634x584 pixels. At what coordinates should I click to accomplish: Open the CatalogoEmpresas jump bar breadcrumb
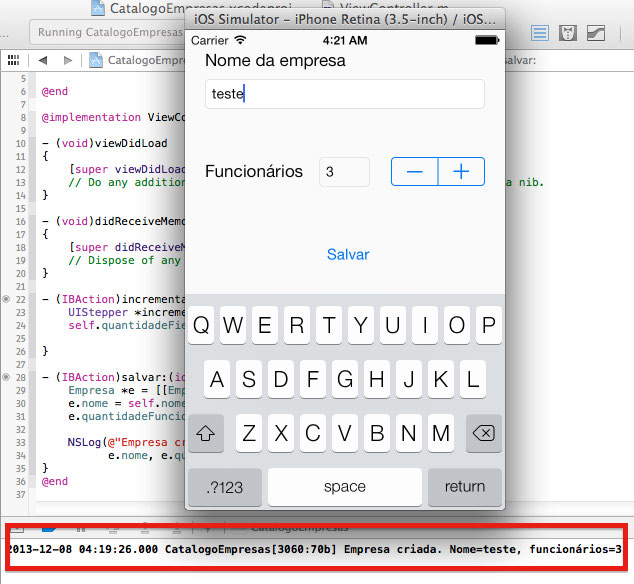click(140, 60)
